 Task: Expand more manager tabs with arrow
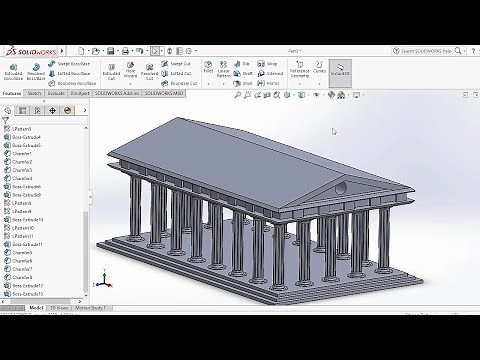(85, 110)
